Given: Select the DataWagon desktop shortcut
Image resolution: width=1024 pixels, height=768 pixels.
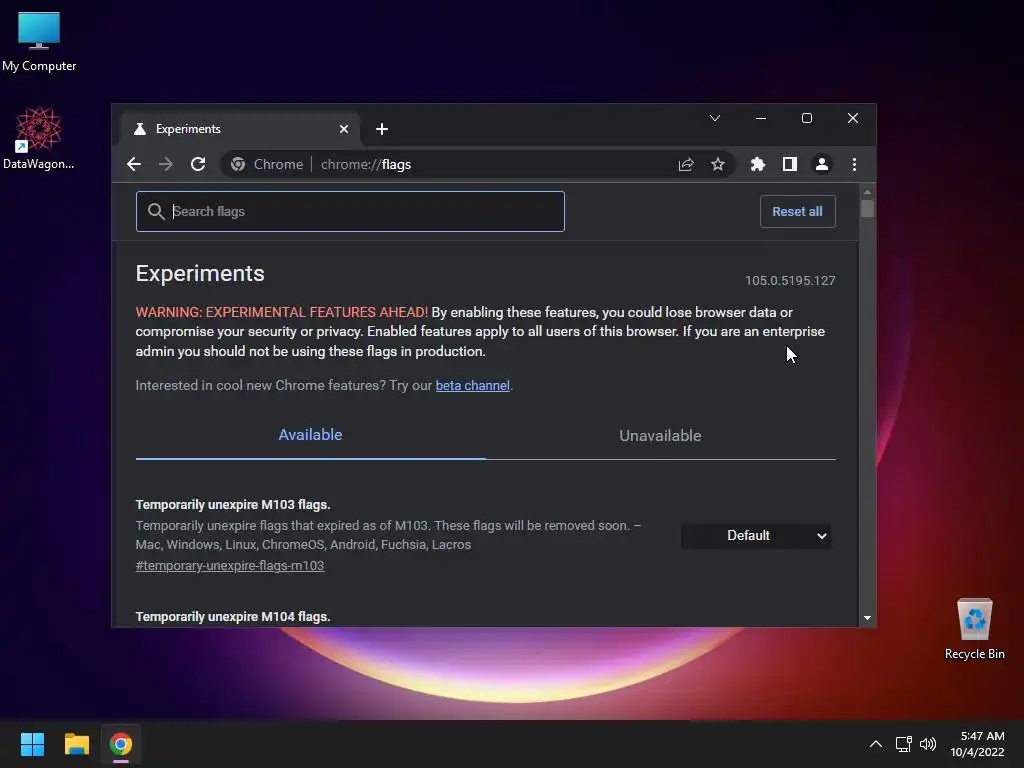Looking at the screenshot, I should 39,138.
